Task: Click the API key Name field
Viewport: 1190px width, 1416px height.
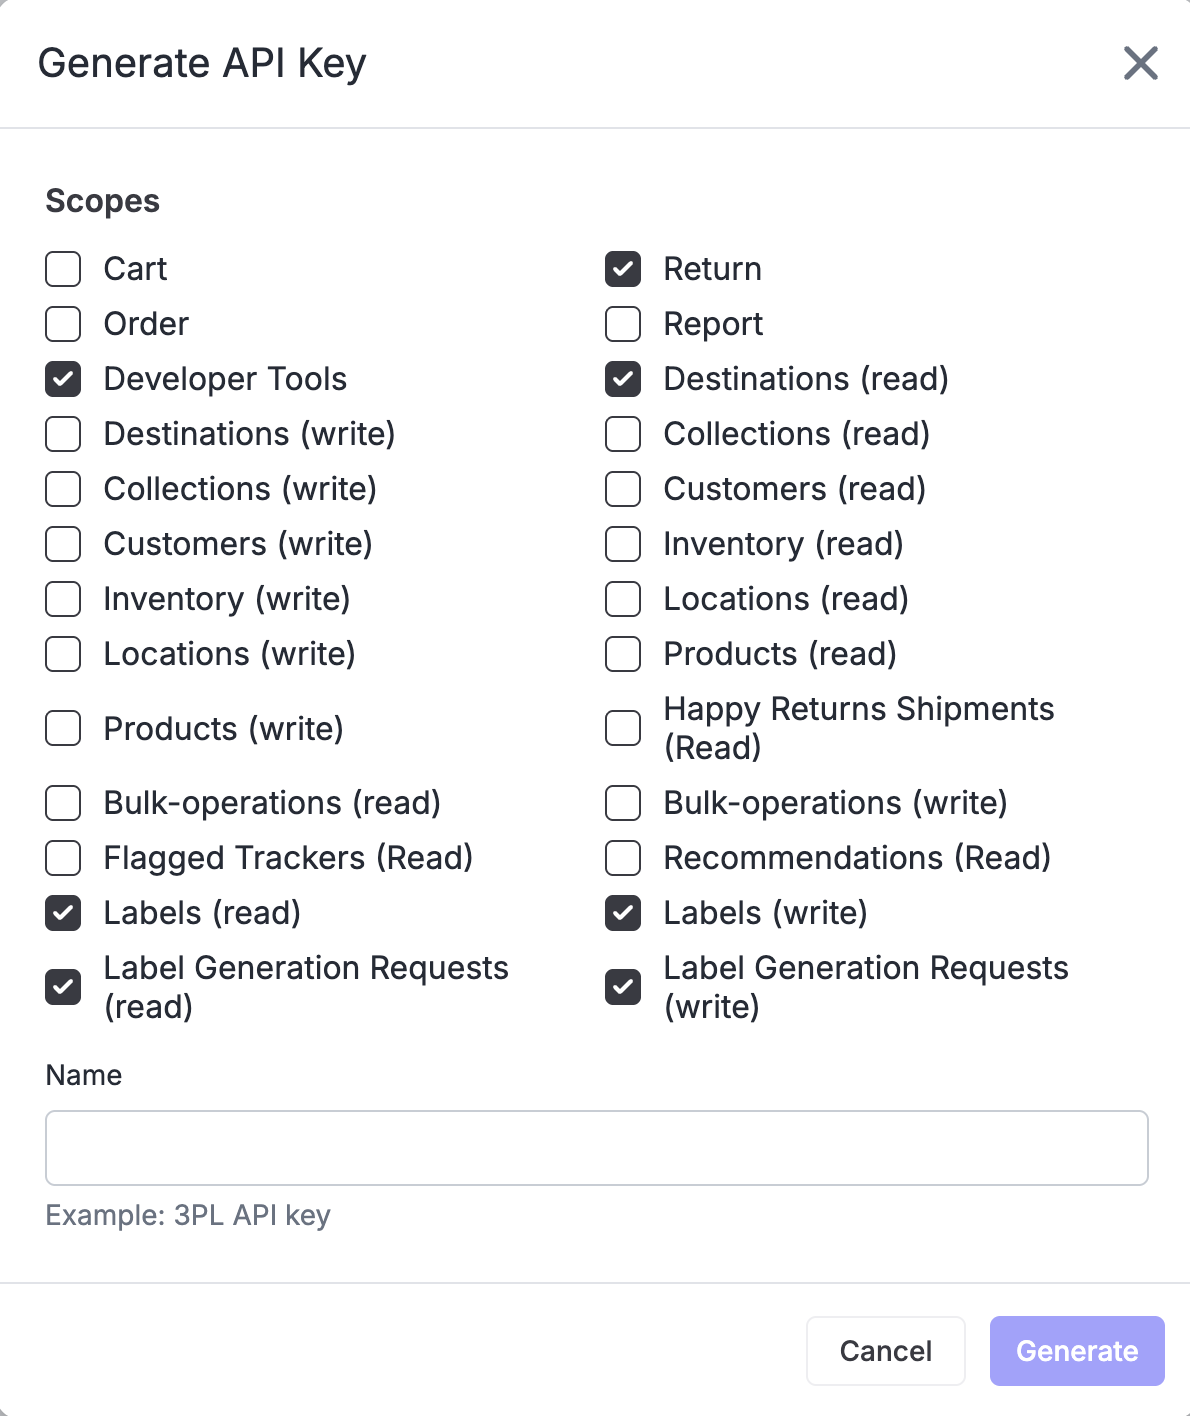Action: 596,1148
